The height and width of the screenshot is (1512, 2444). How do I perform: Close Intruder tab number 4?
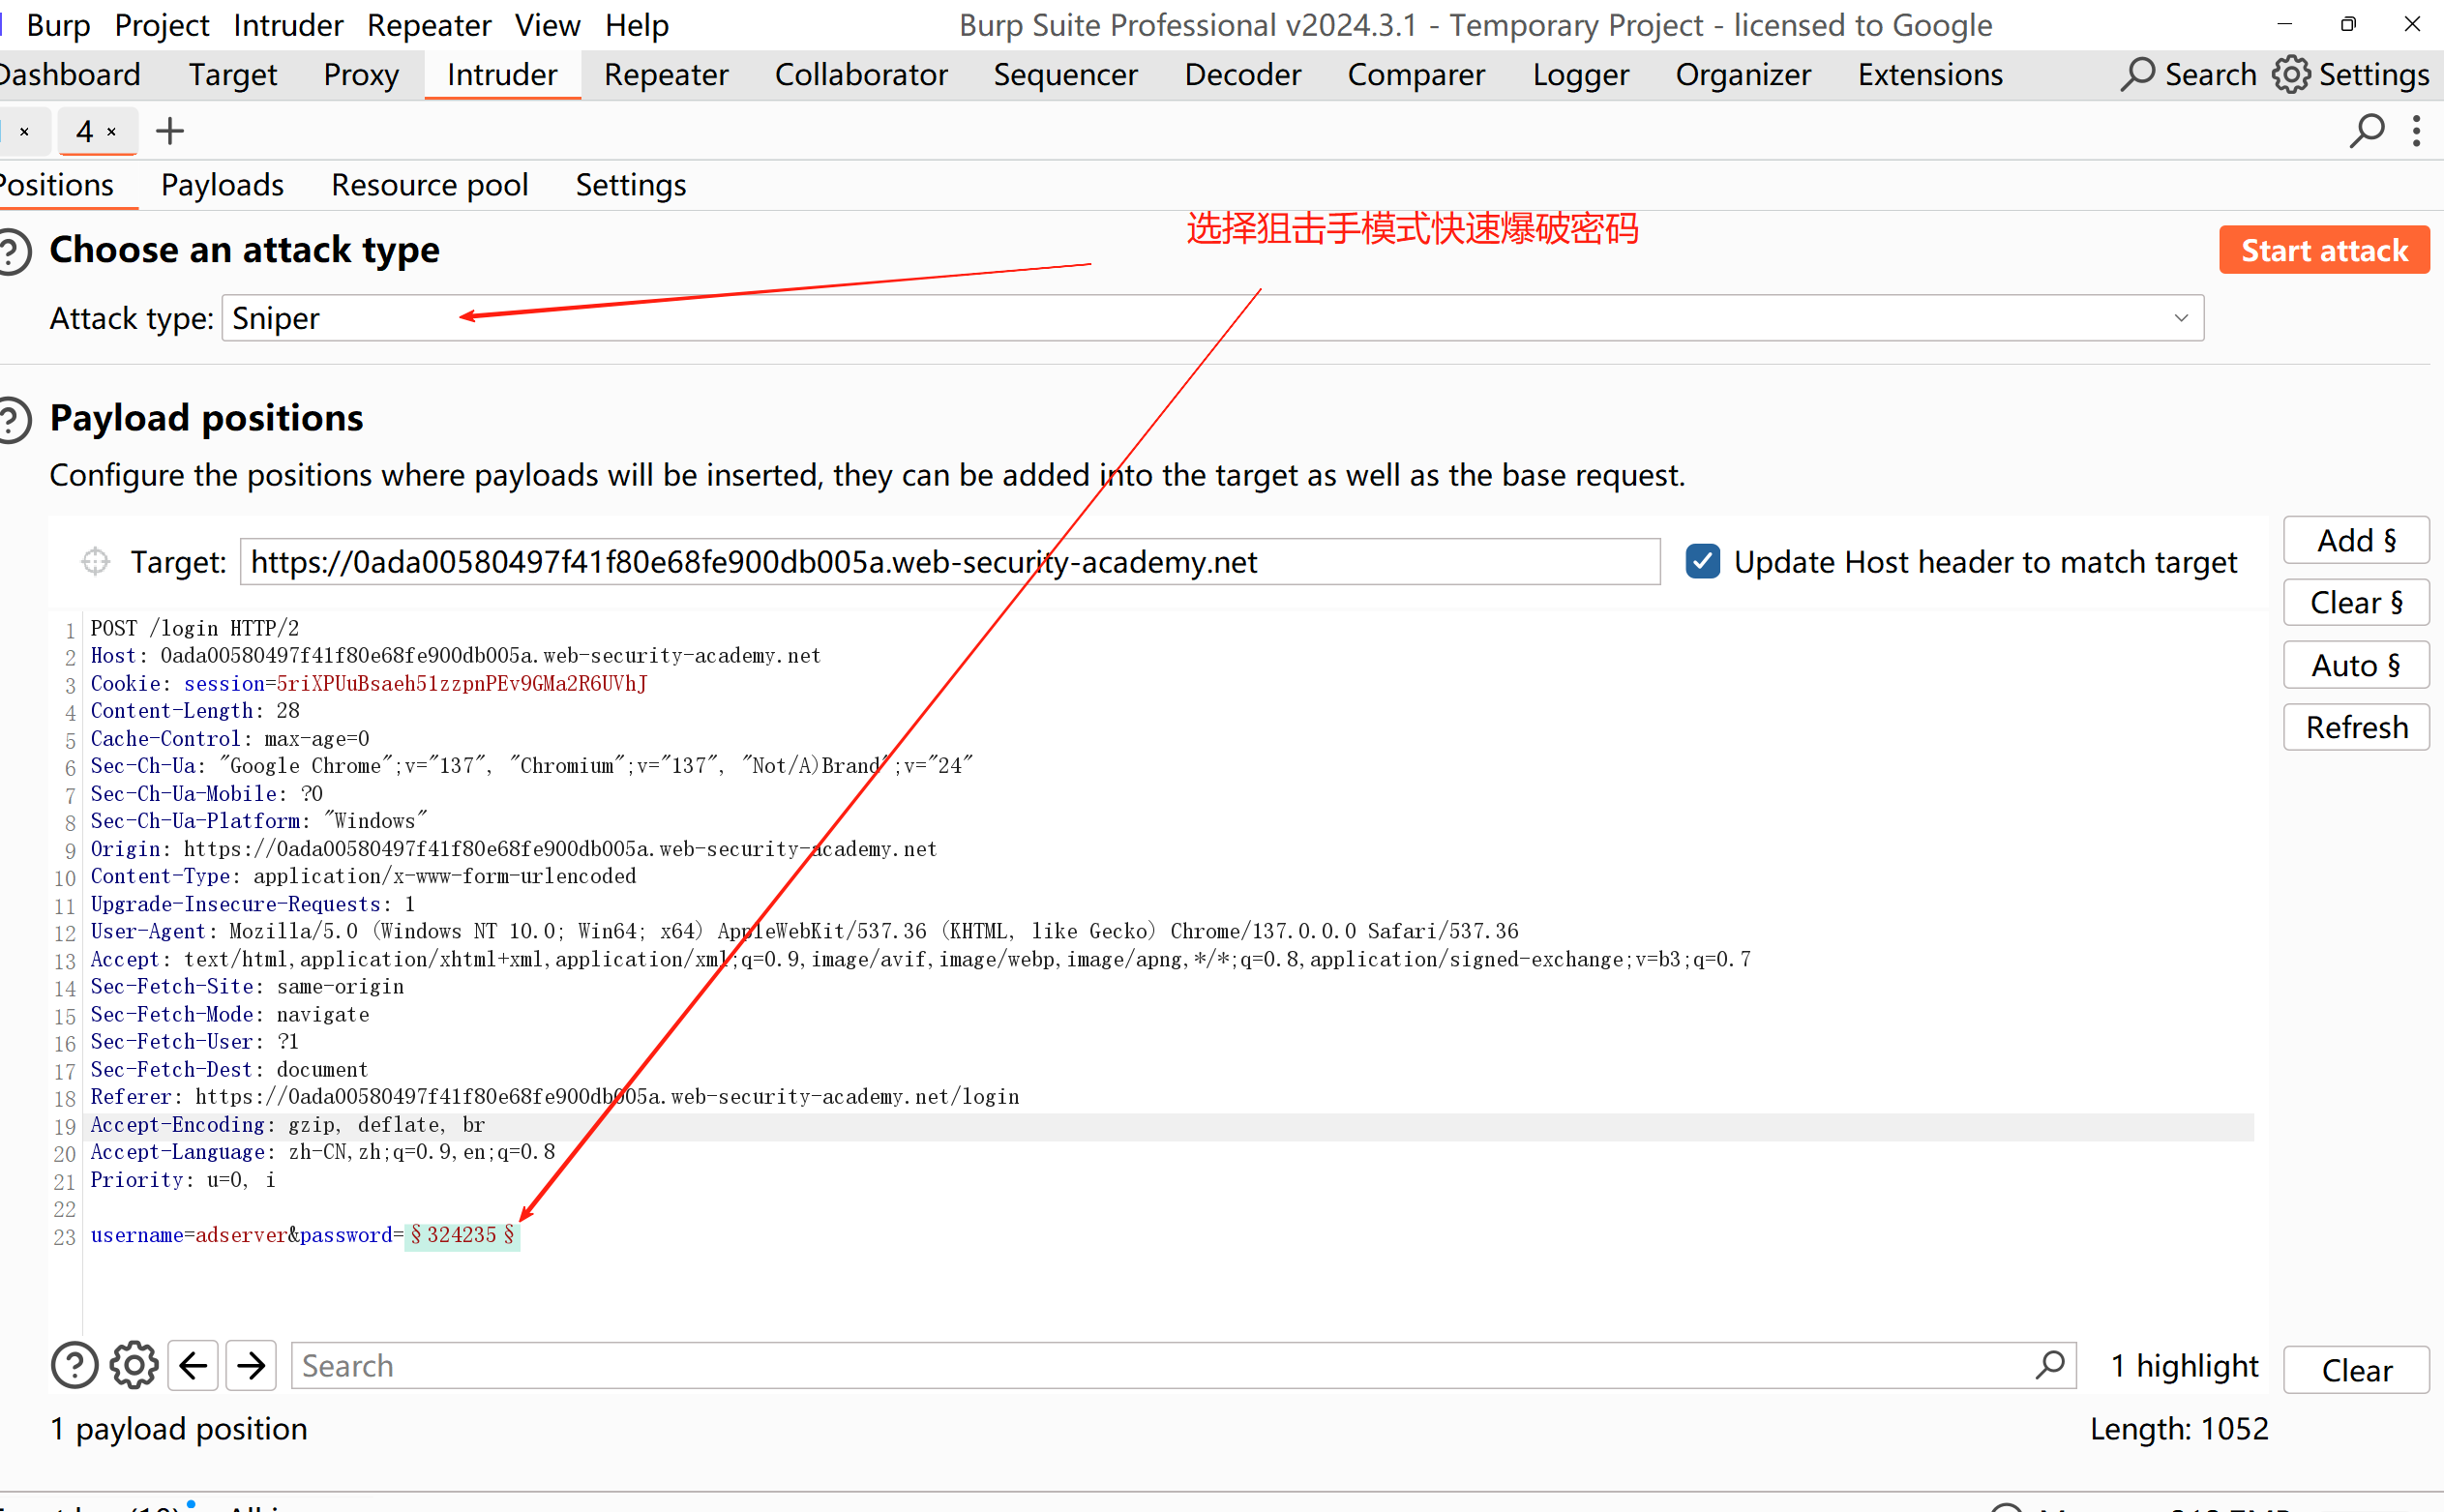112,132
